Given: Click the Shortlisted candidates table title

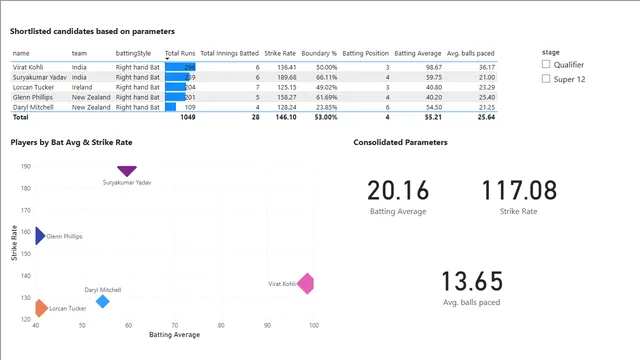Looking at the screenshot, I should click(x=92, y=31).
